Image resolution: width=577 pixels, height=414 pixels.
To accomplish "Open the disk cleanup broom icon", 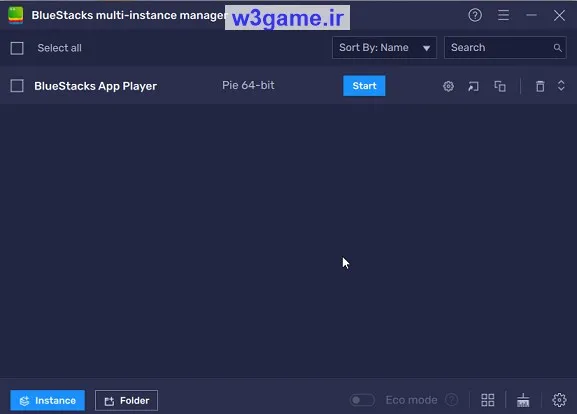I will [x=523, y=400].
